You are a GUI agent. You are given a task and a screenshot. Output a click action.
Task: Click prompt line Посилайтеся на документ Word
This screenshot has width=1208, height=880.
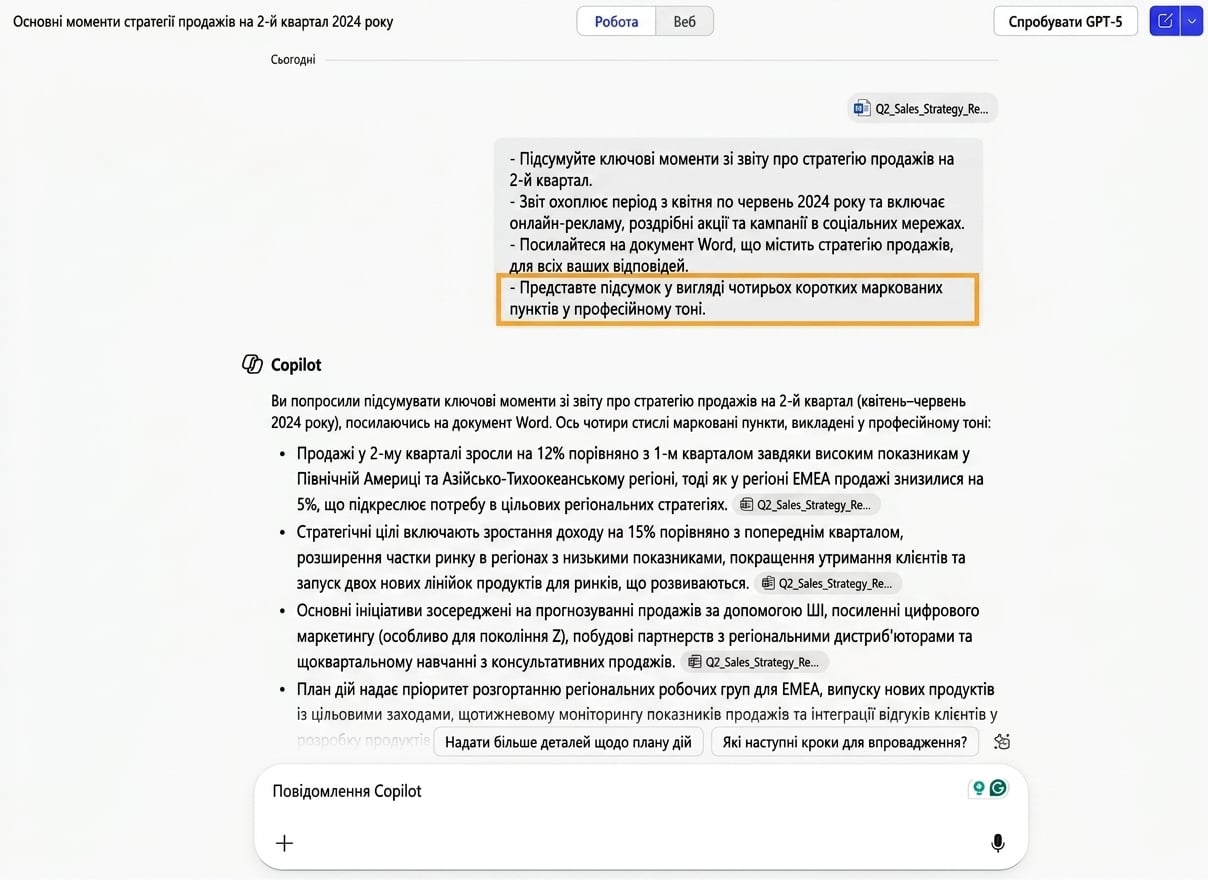coord(731,256)
